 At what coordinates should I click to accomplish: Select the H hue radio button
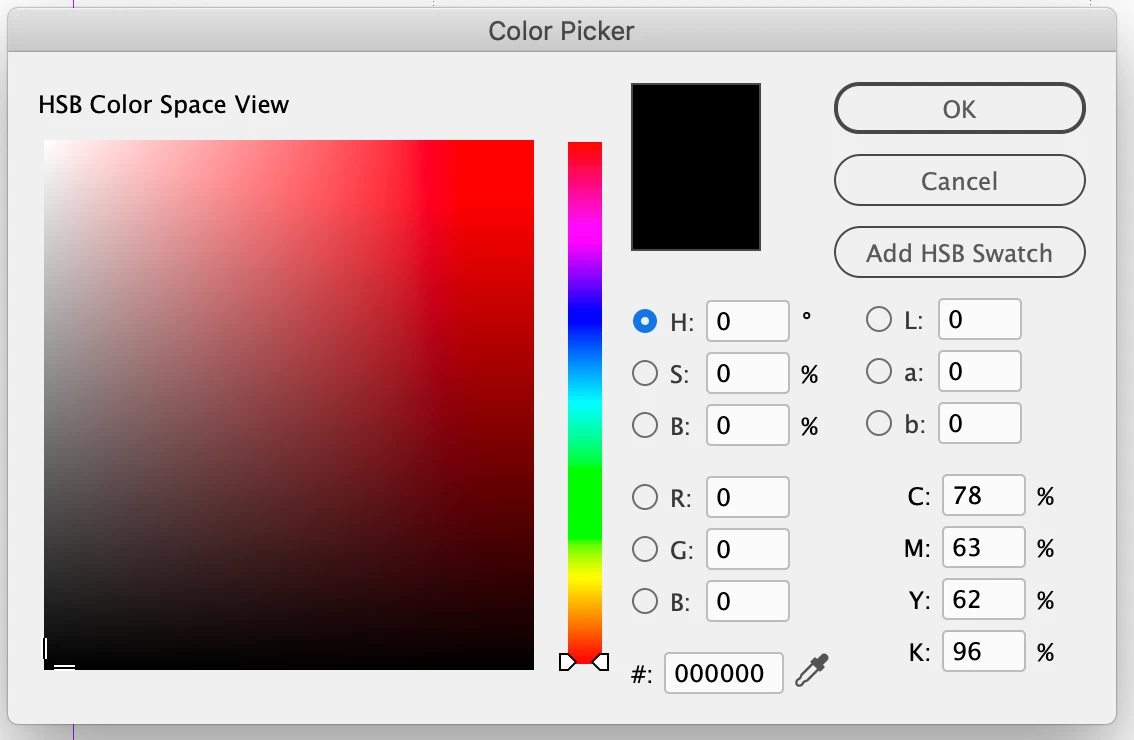pos(644,321)
